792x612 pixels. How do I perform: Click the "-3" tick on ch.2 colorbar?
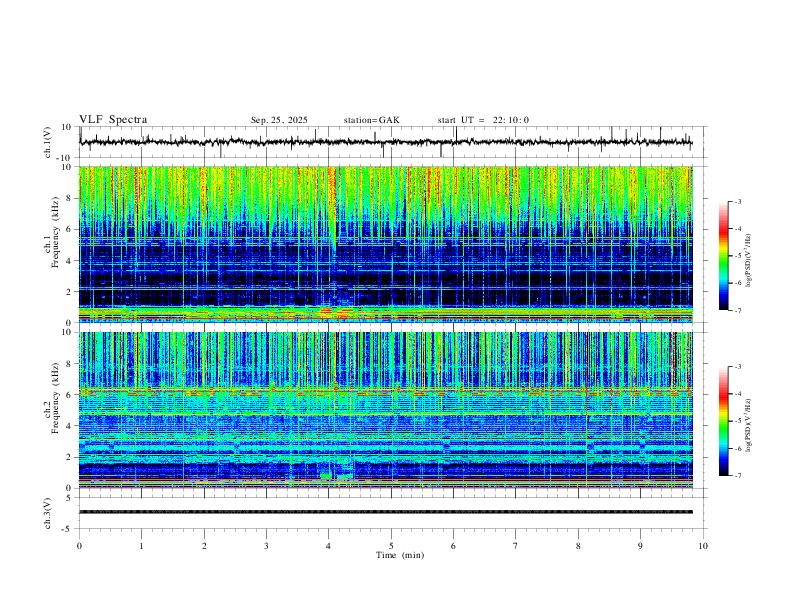point(737,367)
